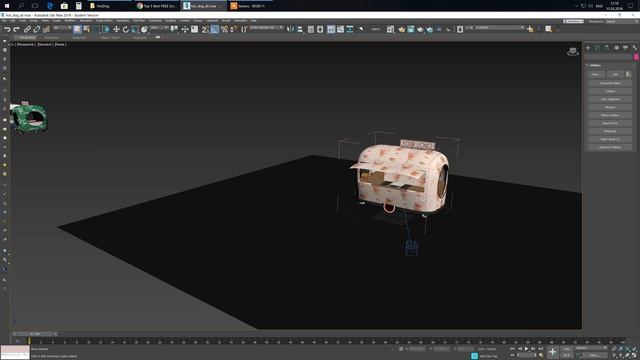The image size is (640, 360).
Task: Click the Undo arrow in main toolbar
Action: [7, 29]
